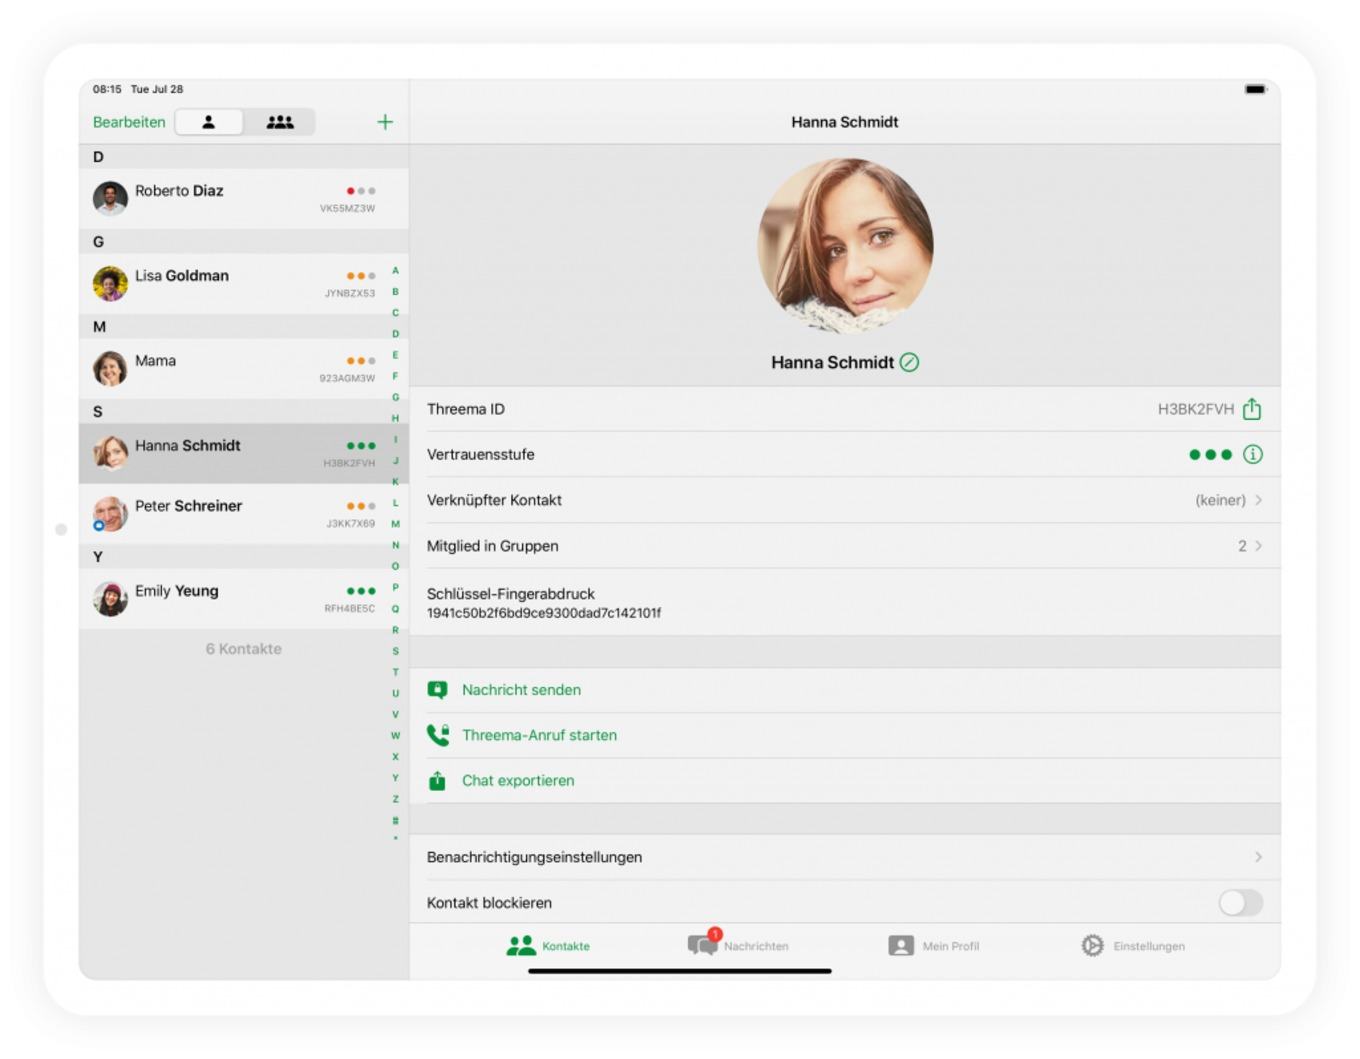Viewport: 1360px width, 1059px height.
Task: Open trust level info icon
Action: click(1252, 454)
